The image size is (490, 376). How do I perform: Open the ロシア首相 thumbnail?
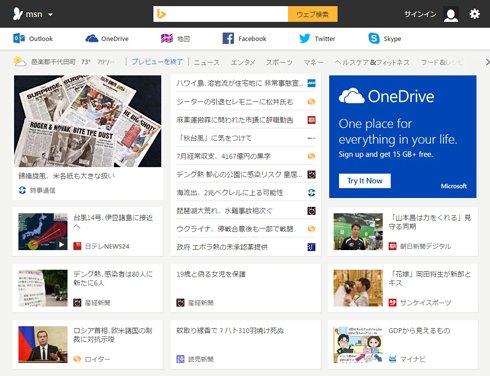coord(43,344)
